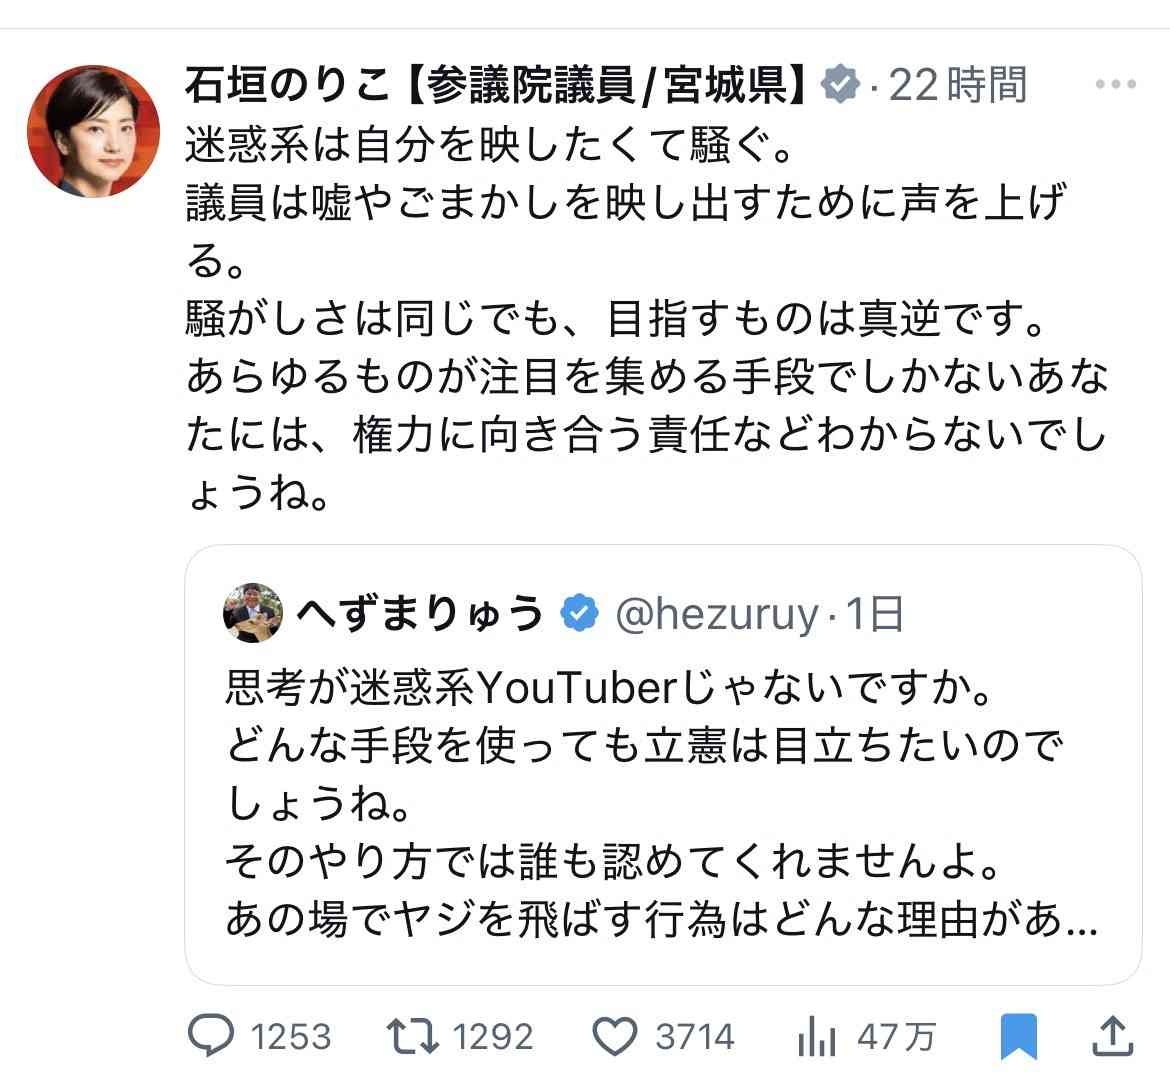Click the verified badge next to 石垣のりこ

coord(840,86)
